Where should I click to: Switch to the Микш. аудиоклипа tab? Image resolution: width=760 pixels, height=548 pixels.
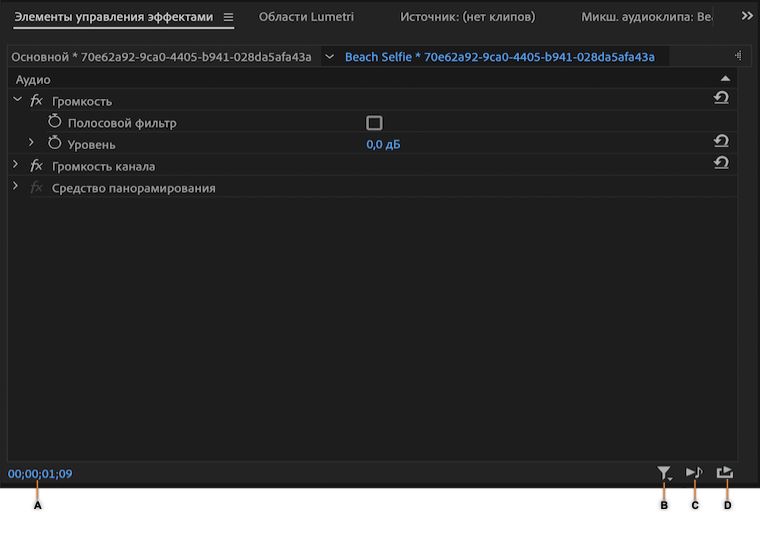pos(647,17)
